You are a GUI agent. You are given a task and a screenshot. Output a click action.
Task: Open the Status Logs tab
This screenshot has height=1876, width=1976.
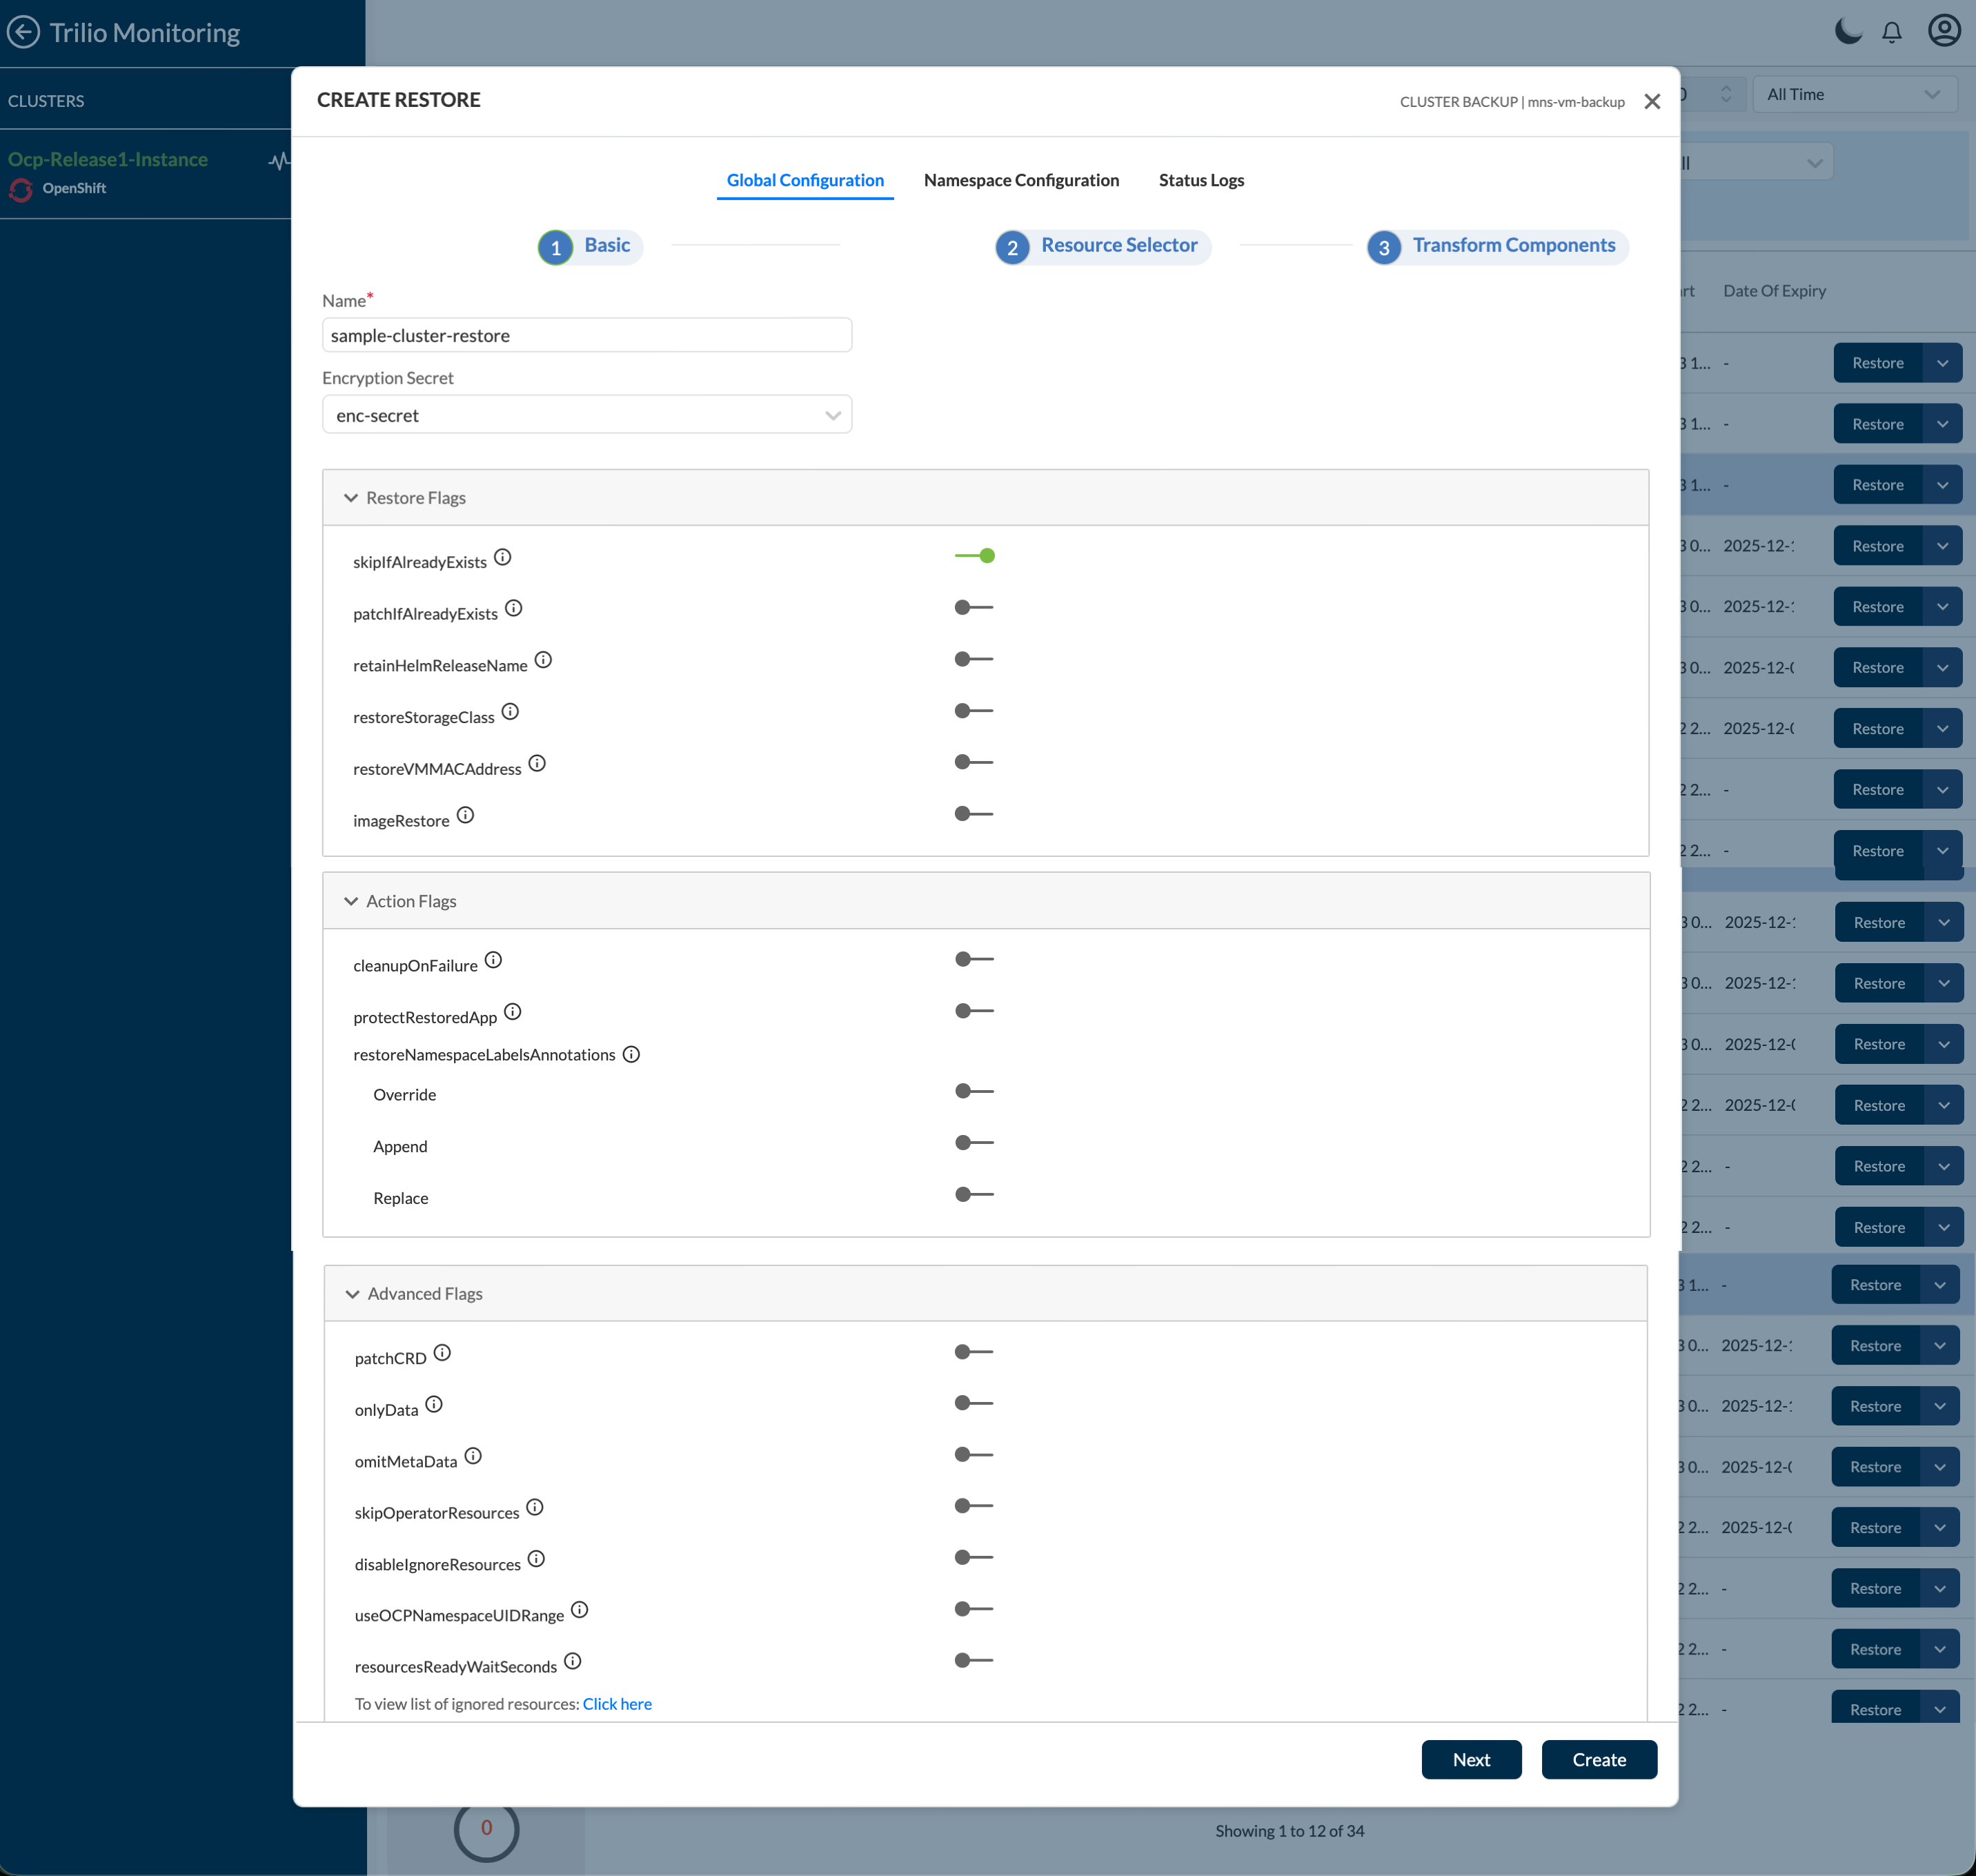1201,180
